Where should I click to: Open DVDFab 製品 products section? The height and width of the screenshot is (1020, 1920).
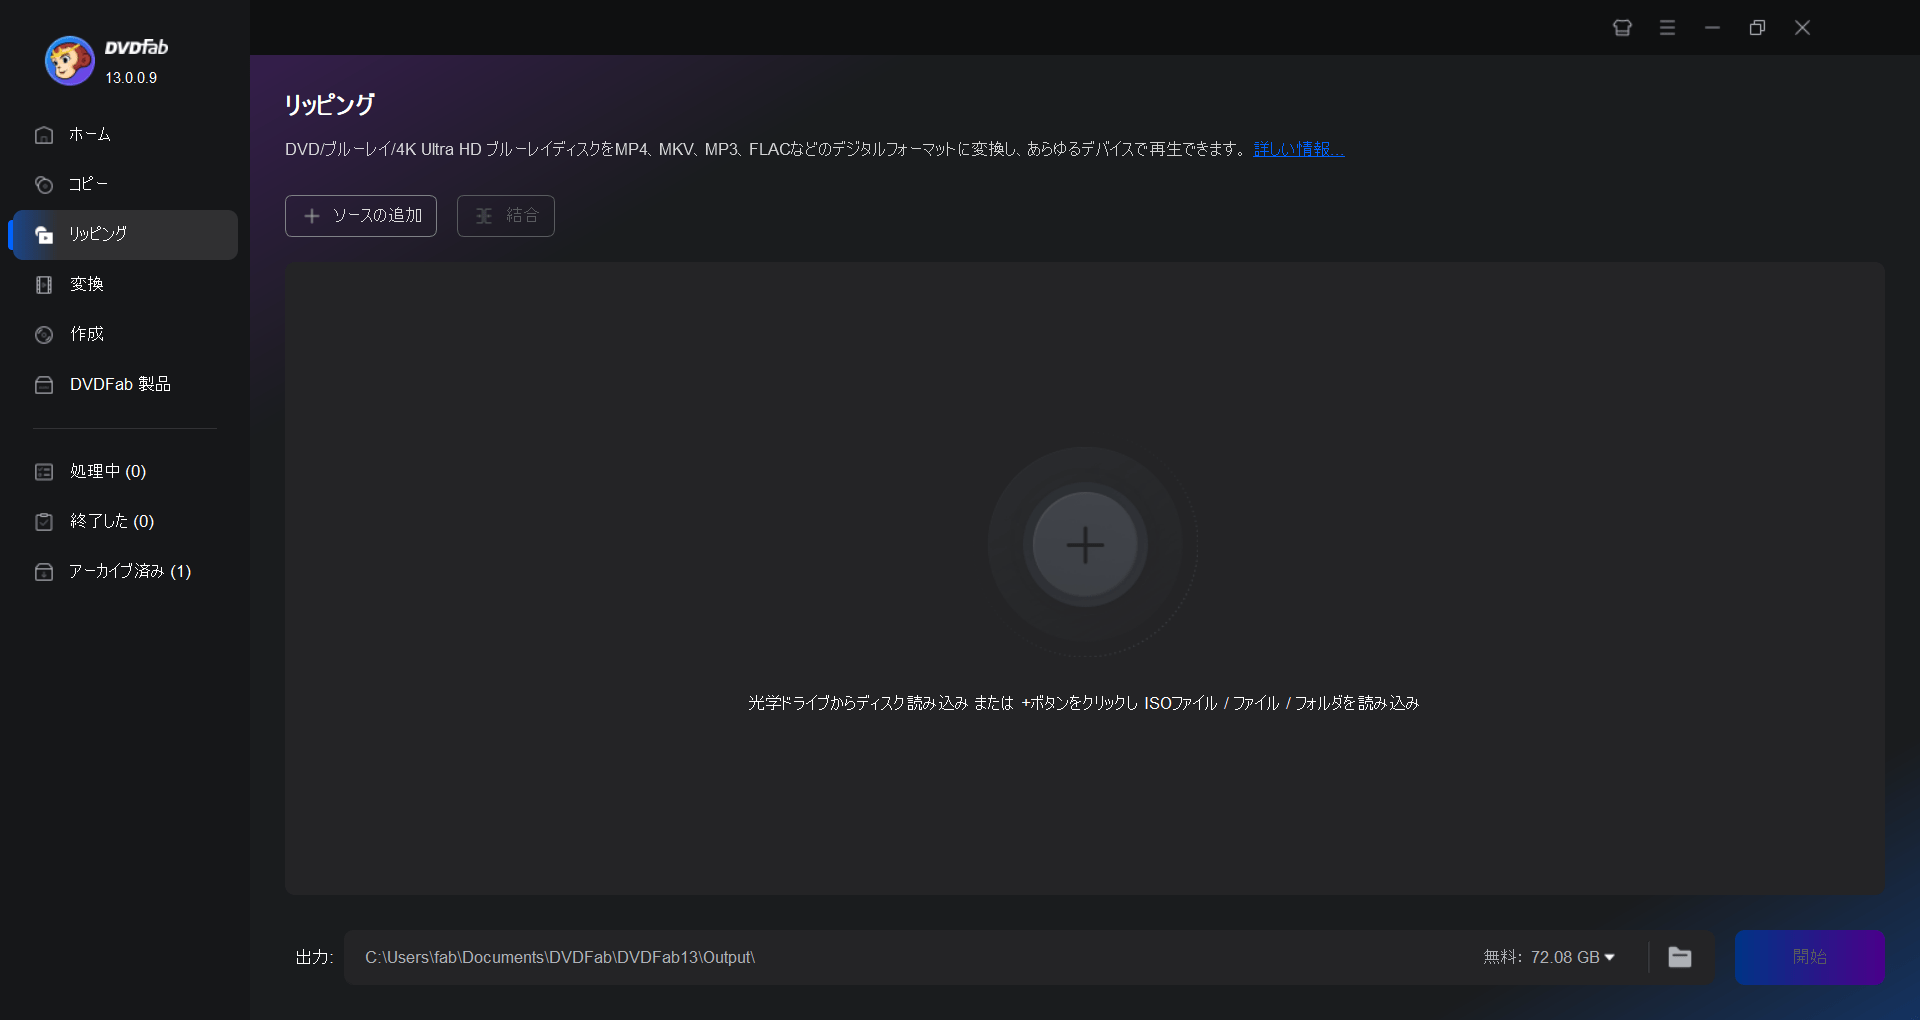click(x=125, y=384)
